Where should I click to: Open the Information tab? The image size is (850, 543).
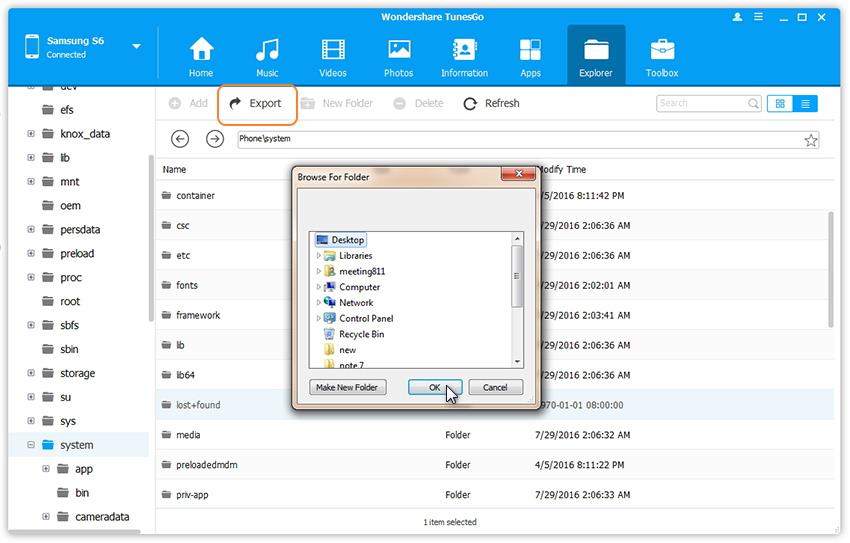(x=464, y=56)
